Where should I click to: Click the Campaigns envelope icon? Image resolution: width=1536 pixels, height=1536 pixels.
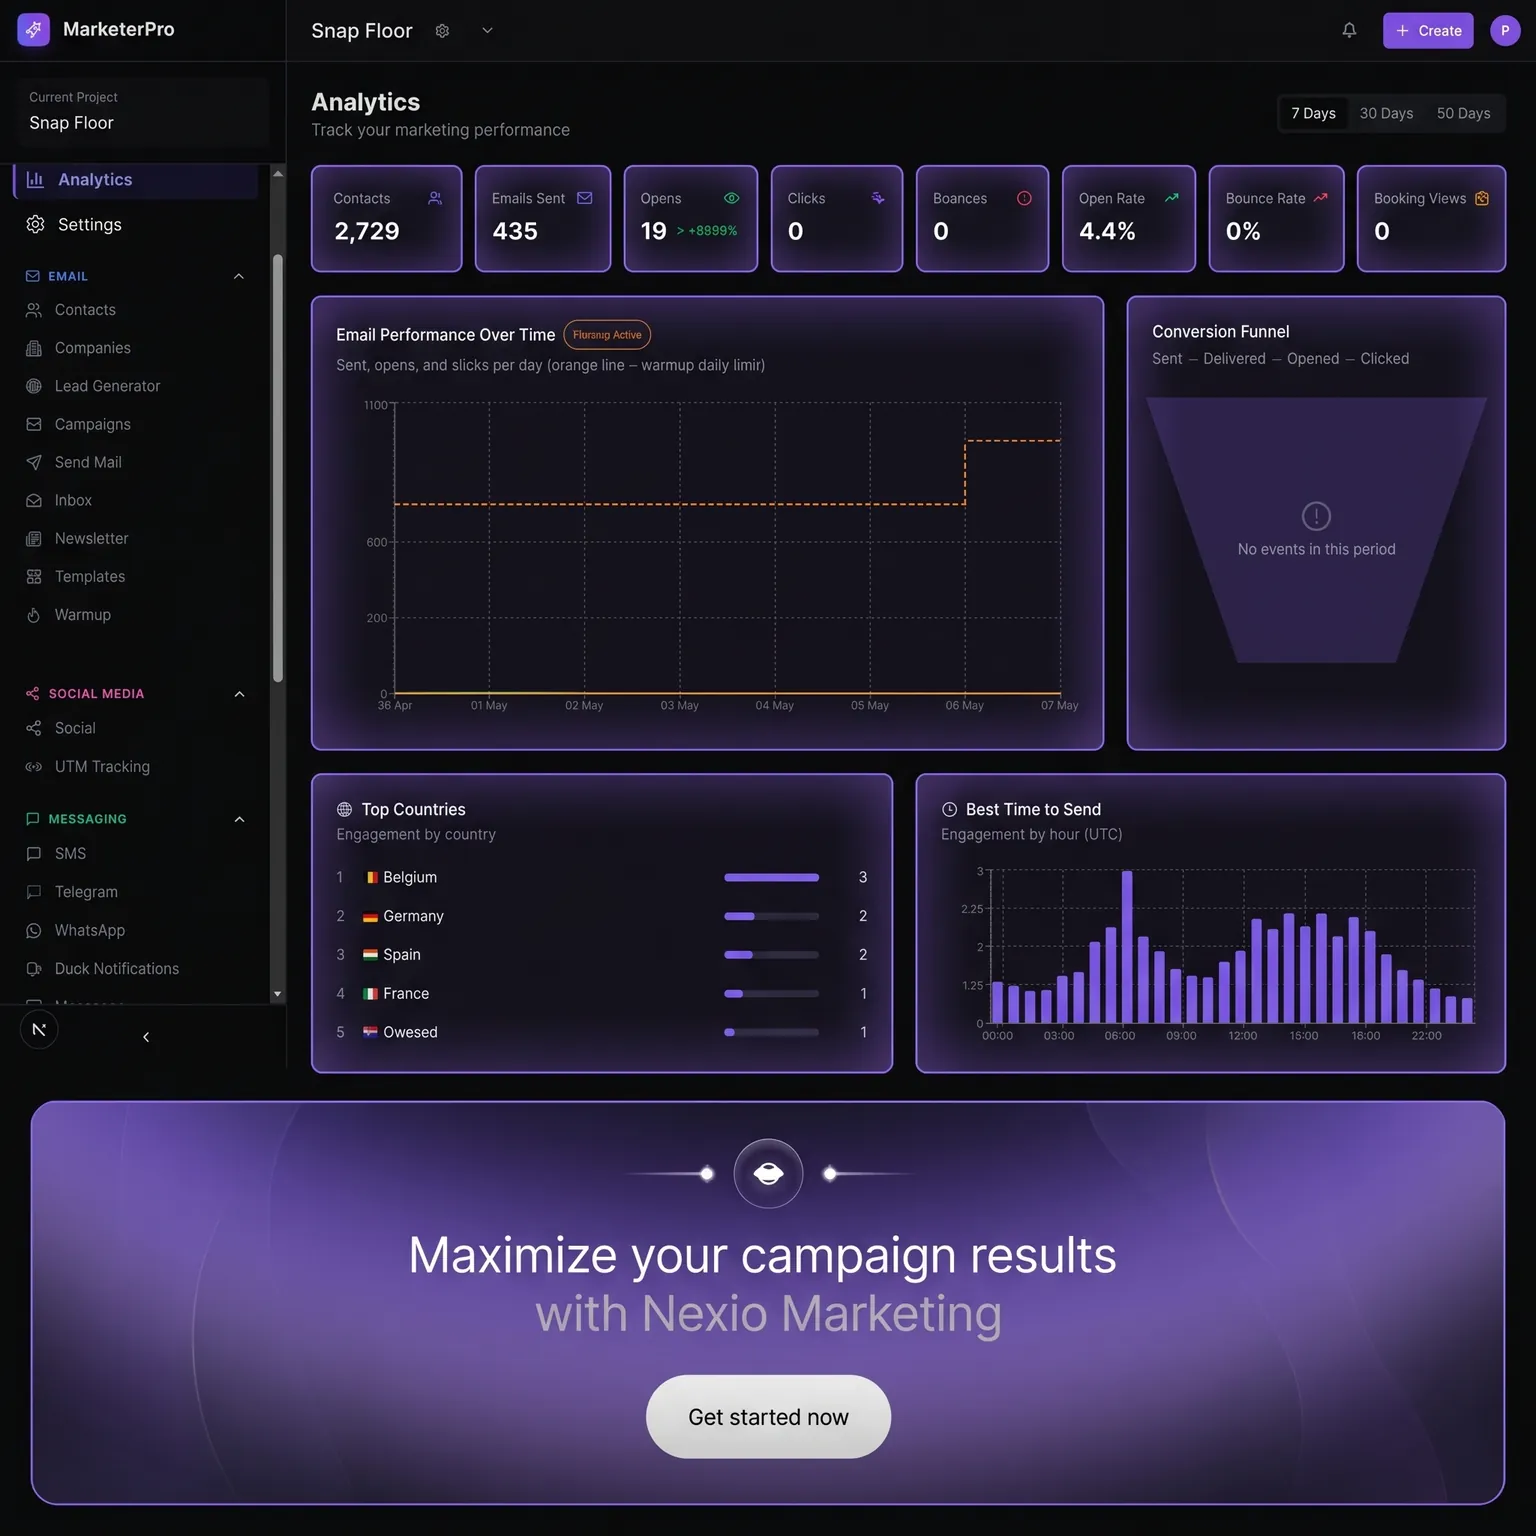(x=34, y=424)
